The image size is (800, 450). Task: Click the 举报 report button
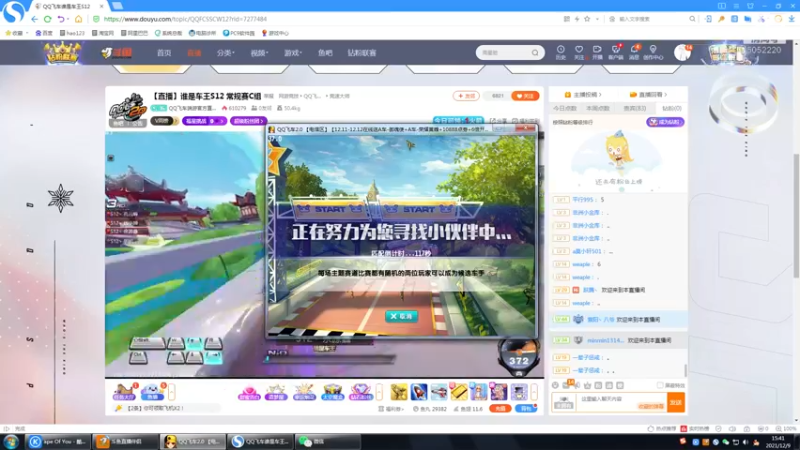pos(268,96)
